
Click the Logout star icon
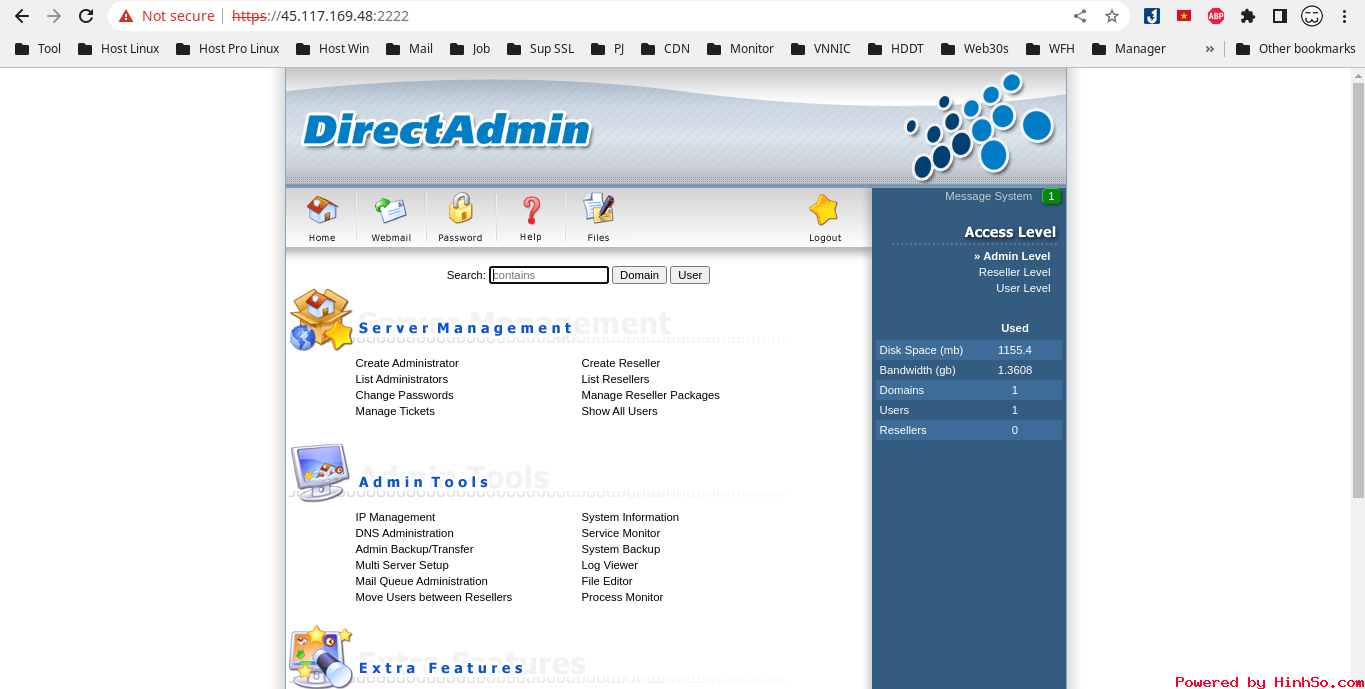[824, 210]
